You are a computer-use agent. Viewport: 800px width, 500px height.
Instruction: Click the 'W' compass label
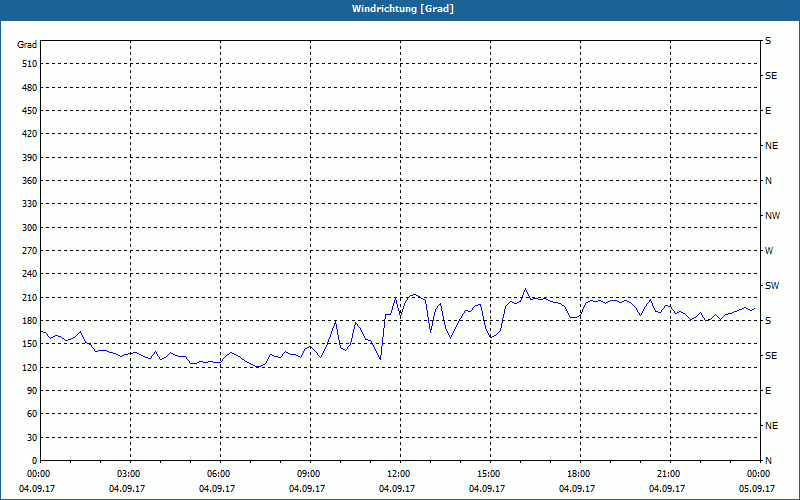pyautogui.click(x=769, y=251)
